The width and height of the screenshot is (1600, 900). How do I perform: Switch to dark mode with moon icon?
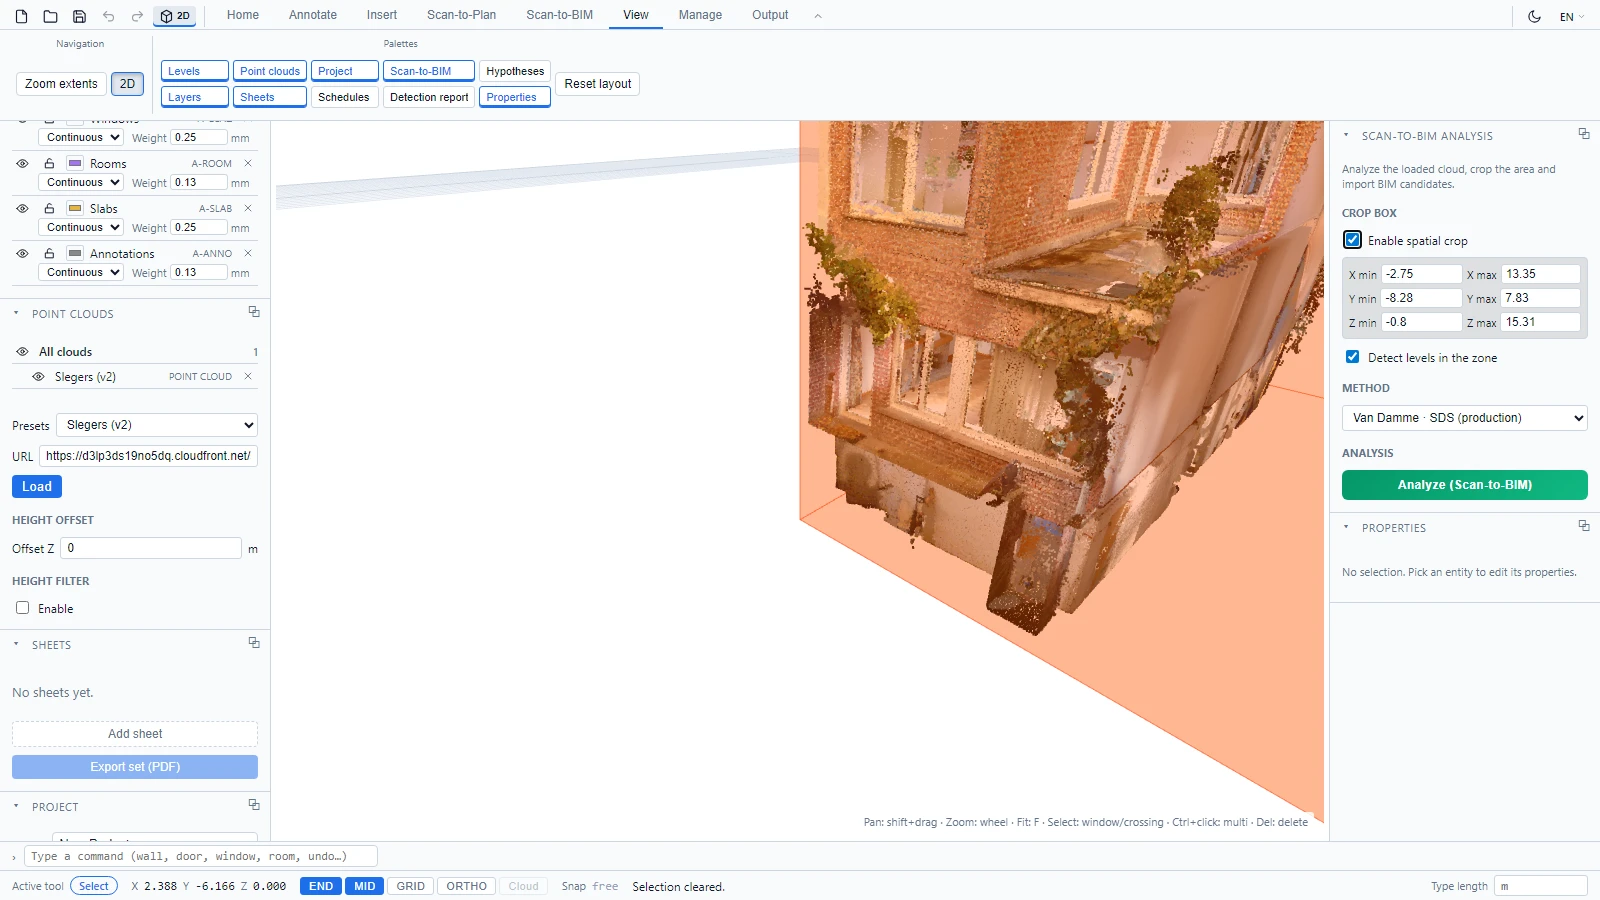click(x=1534, y=16)
